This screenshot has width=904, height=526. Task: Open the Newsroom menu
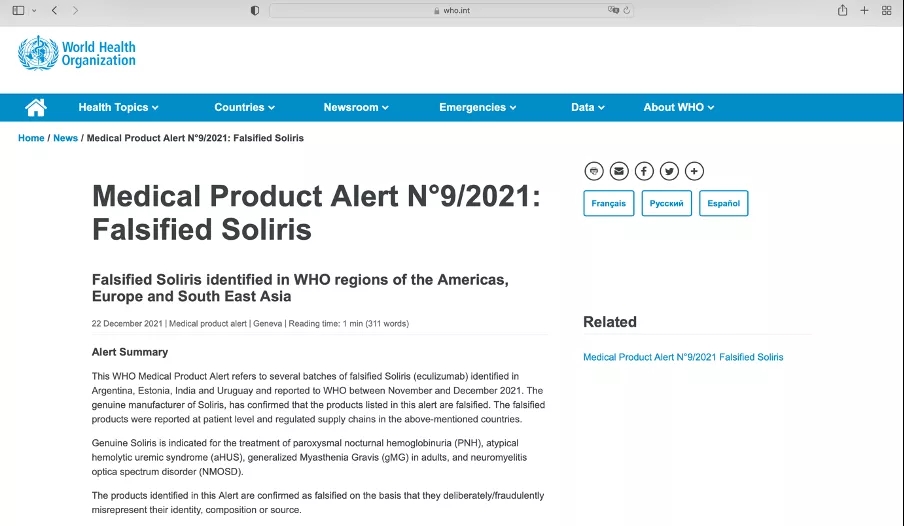(356, 107)
